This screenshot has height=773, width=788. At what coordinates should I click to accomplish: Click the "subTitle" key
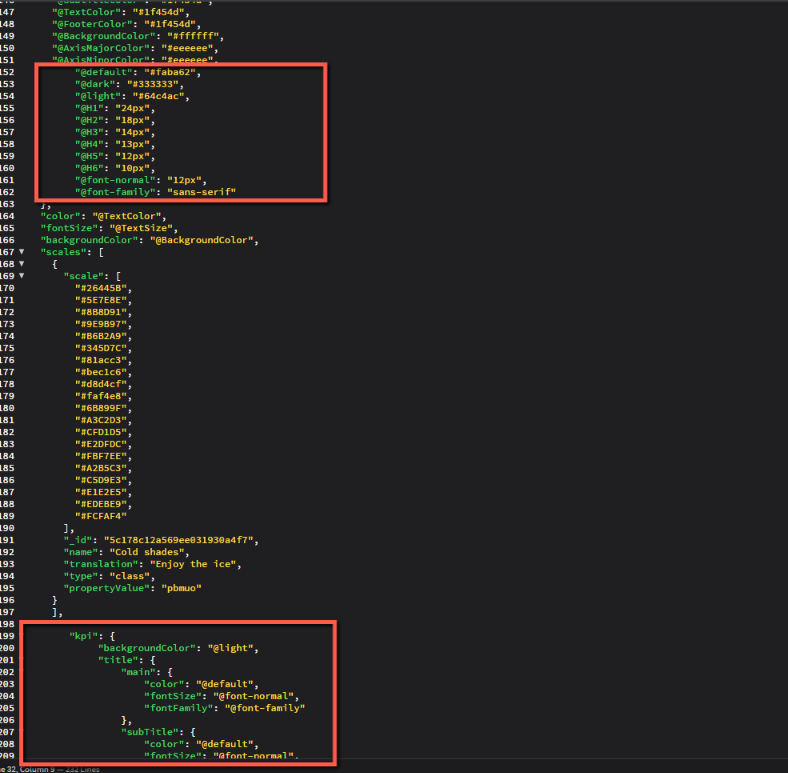(x=146, y=732)
